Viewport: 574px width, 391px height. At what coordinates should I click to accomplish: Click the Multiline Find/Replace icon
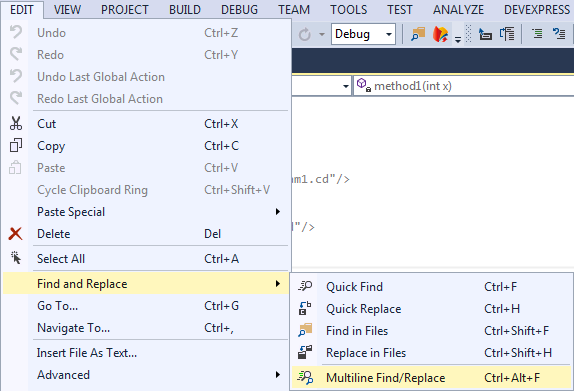coord(305,377)
